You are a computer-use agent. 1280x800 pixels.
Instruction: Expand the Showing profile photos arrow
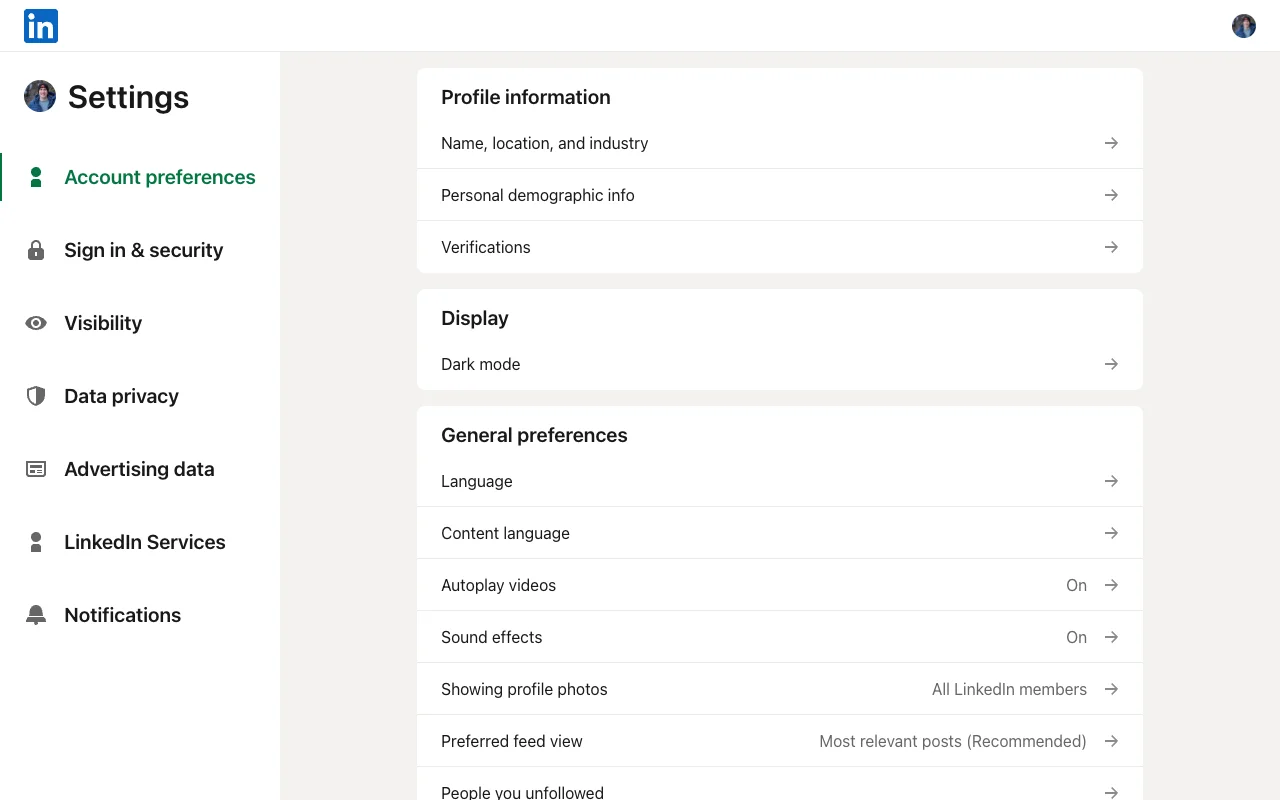tap(1111, 689)
